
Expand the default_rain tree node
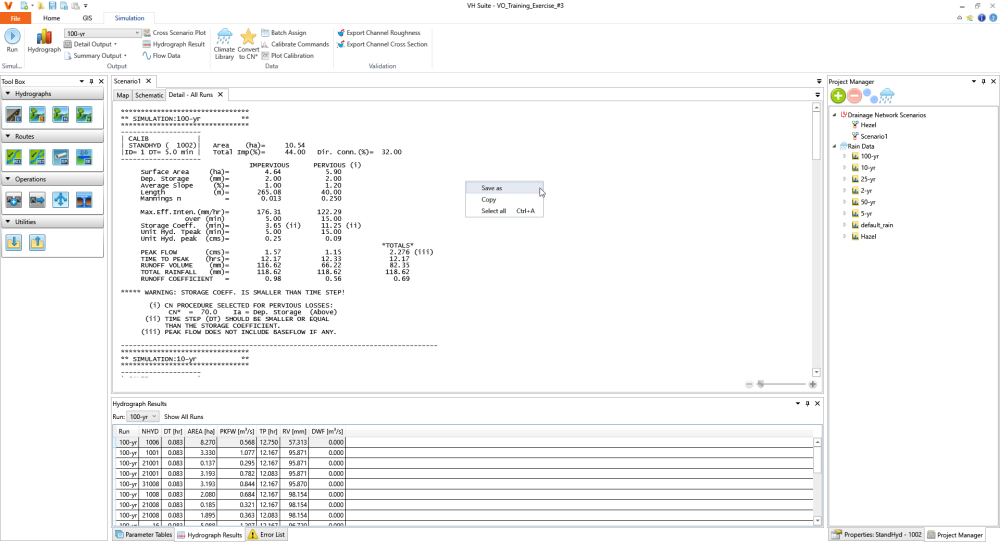844,225
